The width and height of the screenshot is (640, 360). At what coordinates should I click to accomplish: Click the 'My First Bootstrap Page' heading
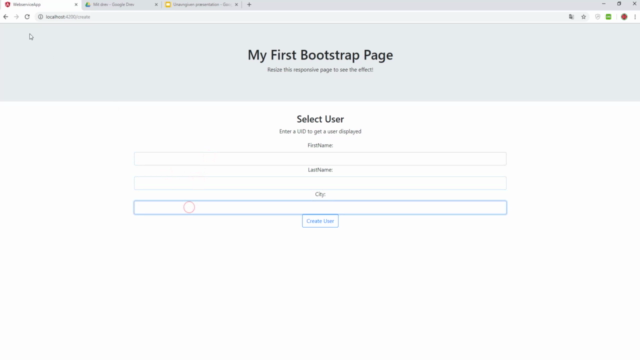click(320, 55)
